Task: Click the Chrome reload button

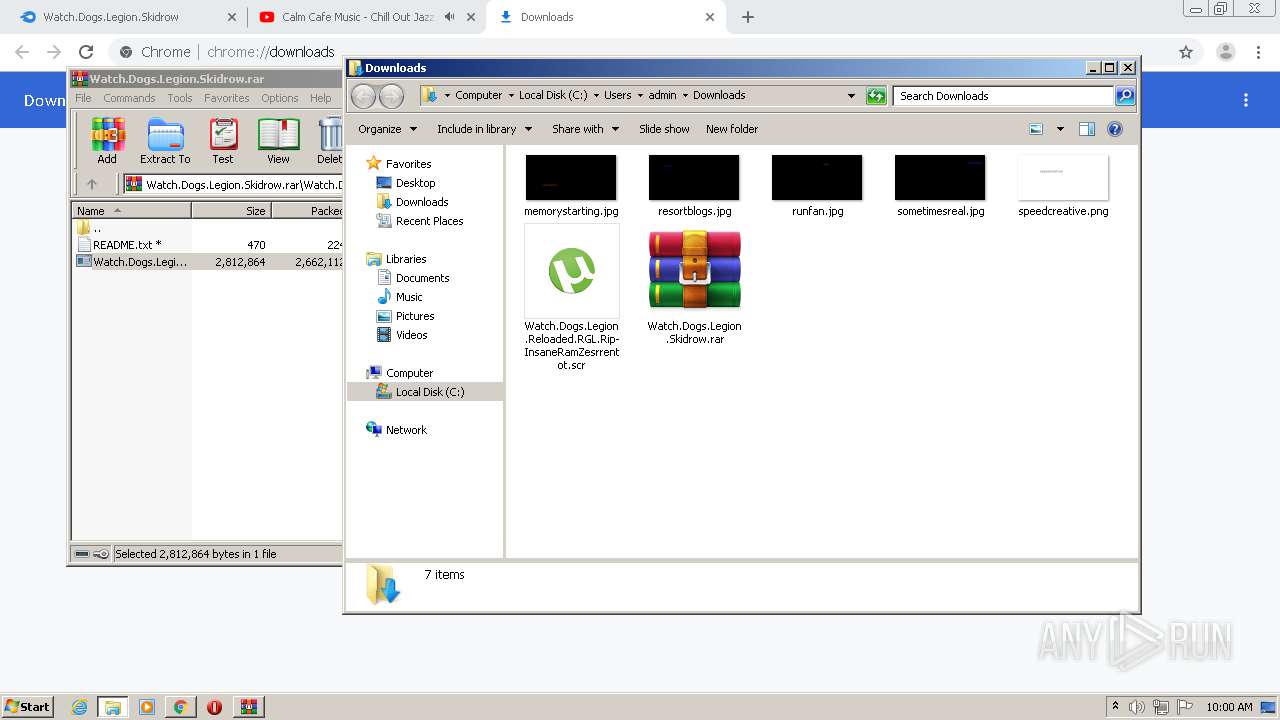Action: [x=86, y=52]
